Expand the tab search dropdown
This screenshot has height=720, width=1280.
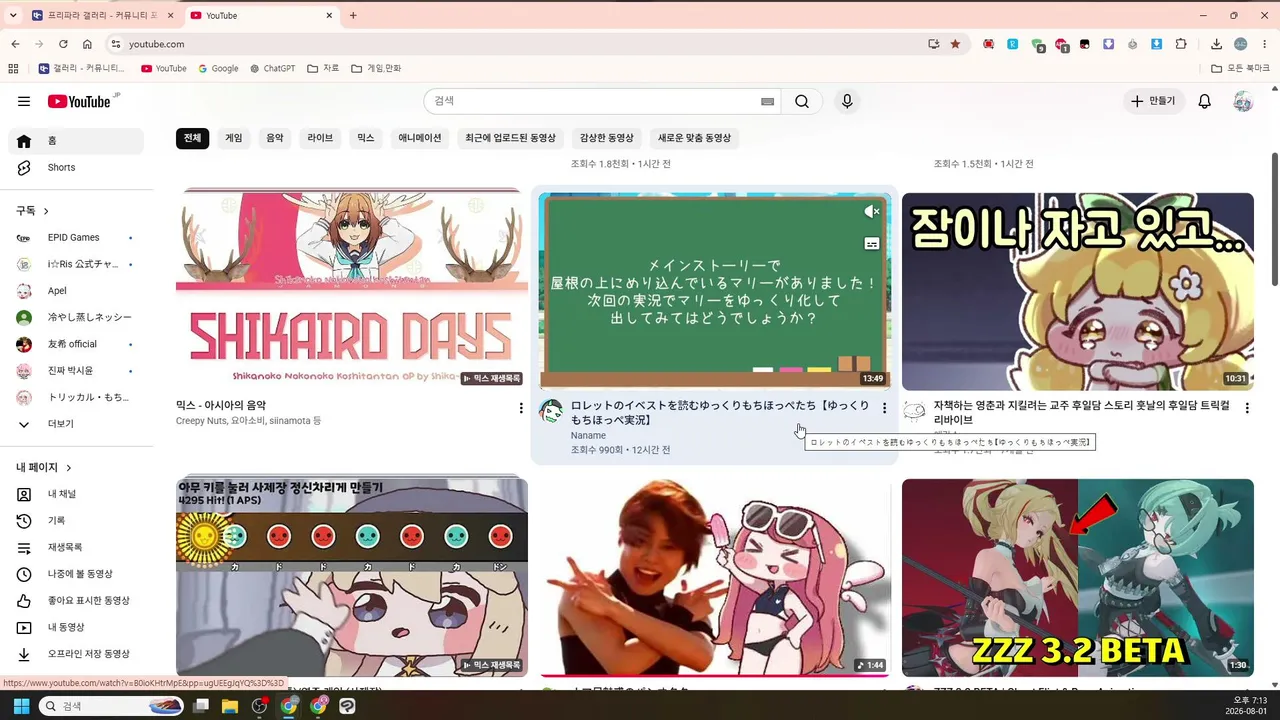click(x=13, y=15)
